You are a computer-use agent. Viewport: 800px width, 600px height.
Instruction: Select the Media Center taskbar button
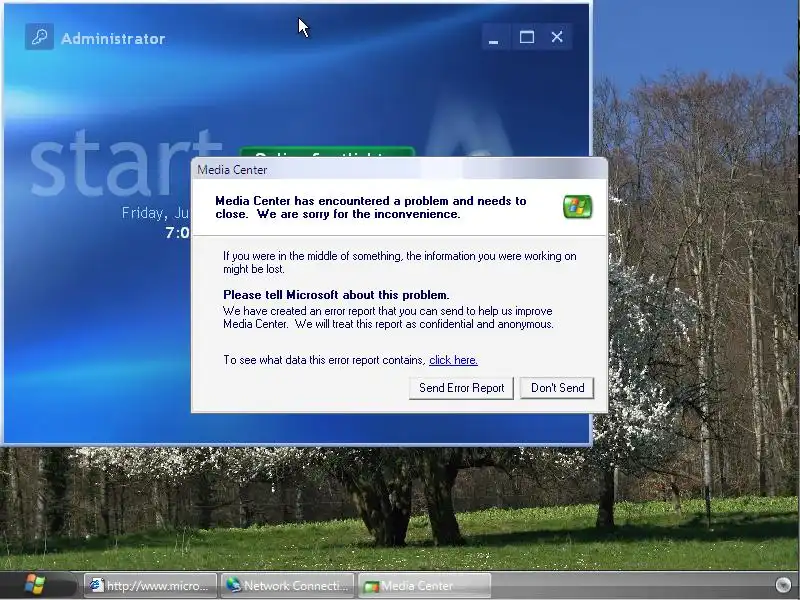coord(424,586)
